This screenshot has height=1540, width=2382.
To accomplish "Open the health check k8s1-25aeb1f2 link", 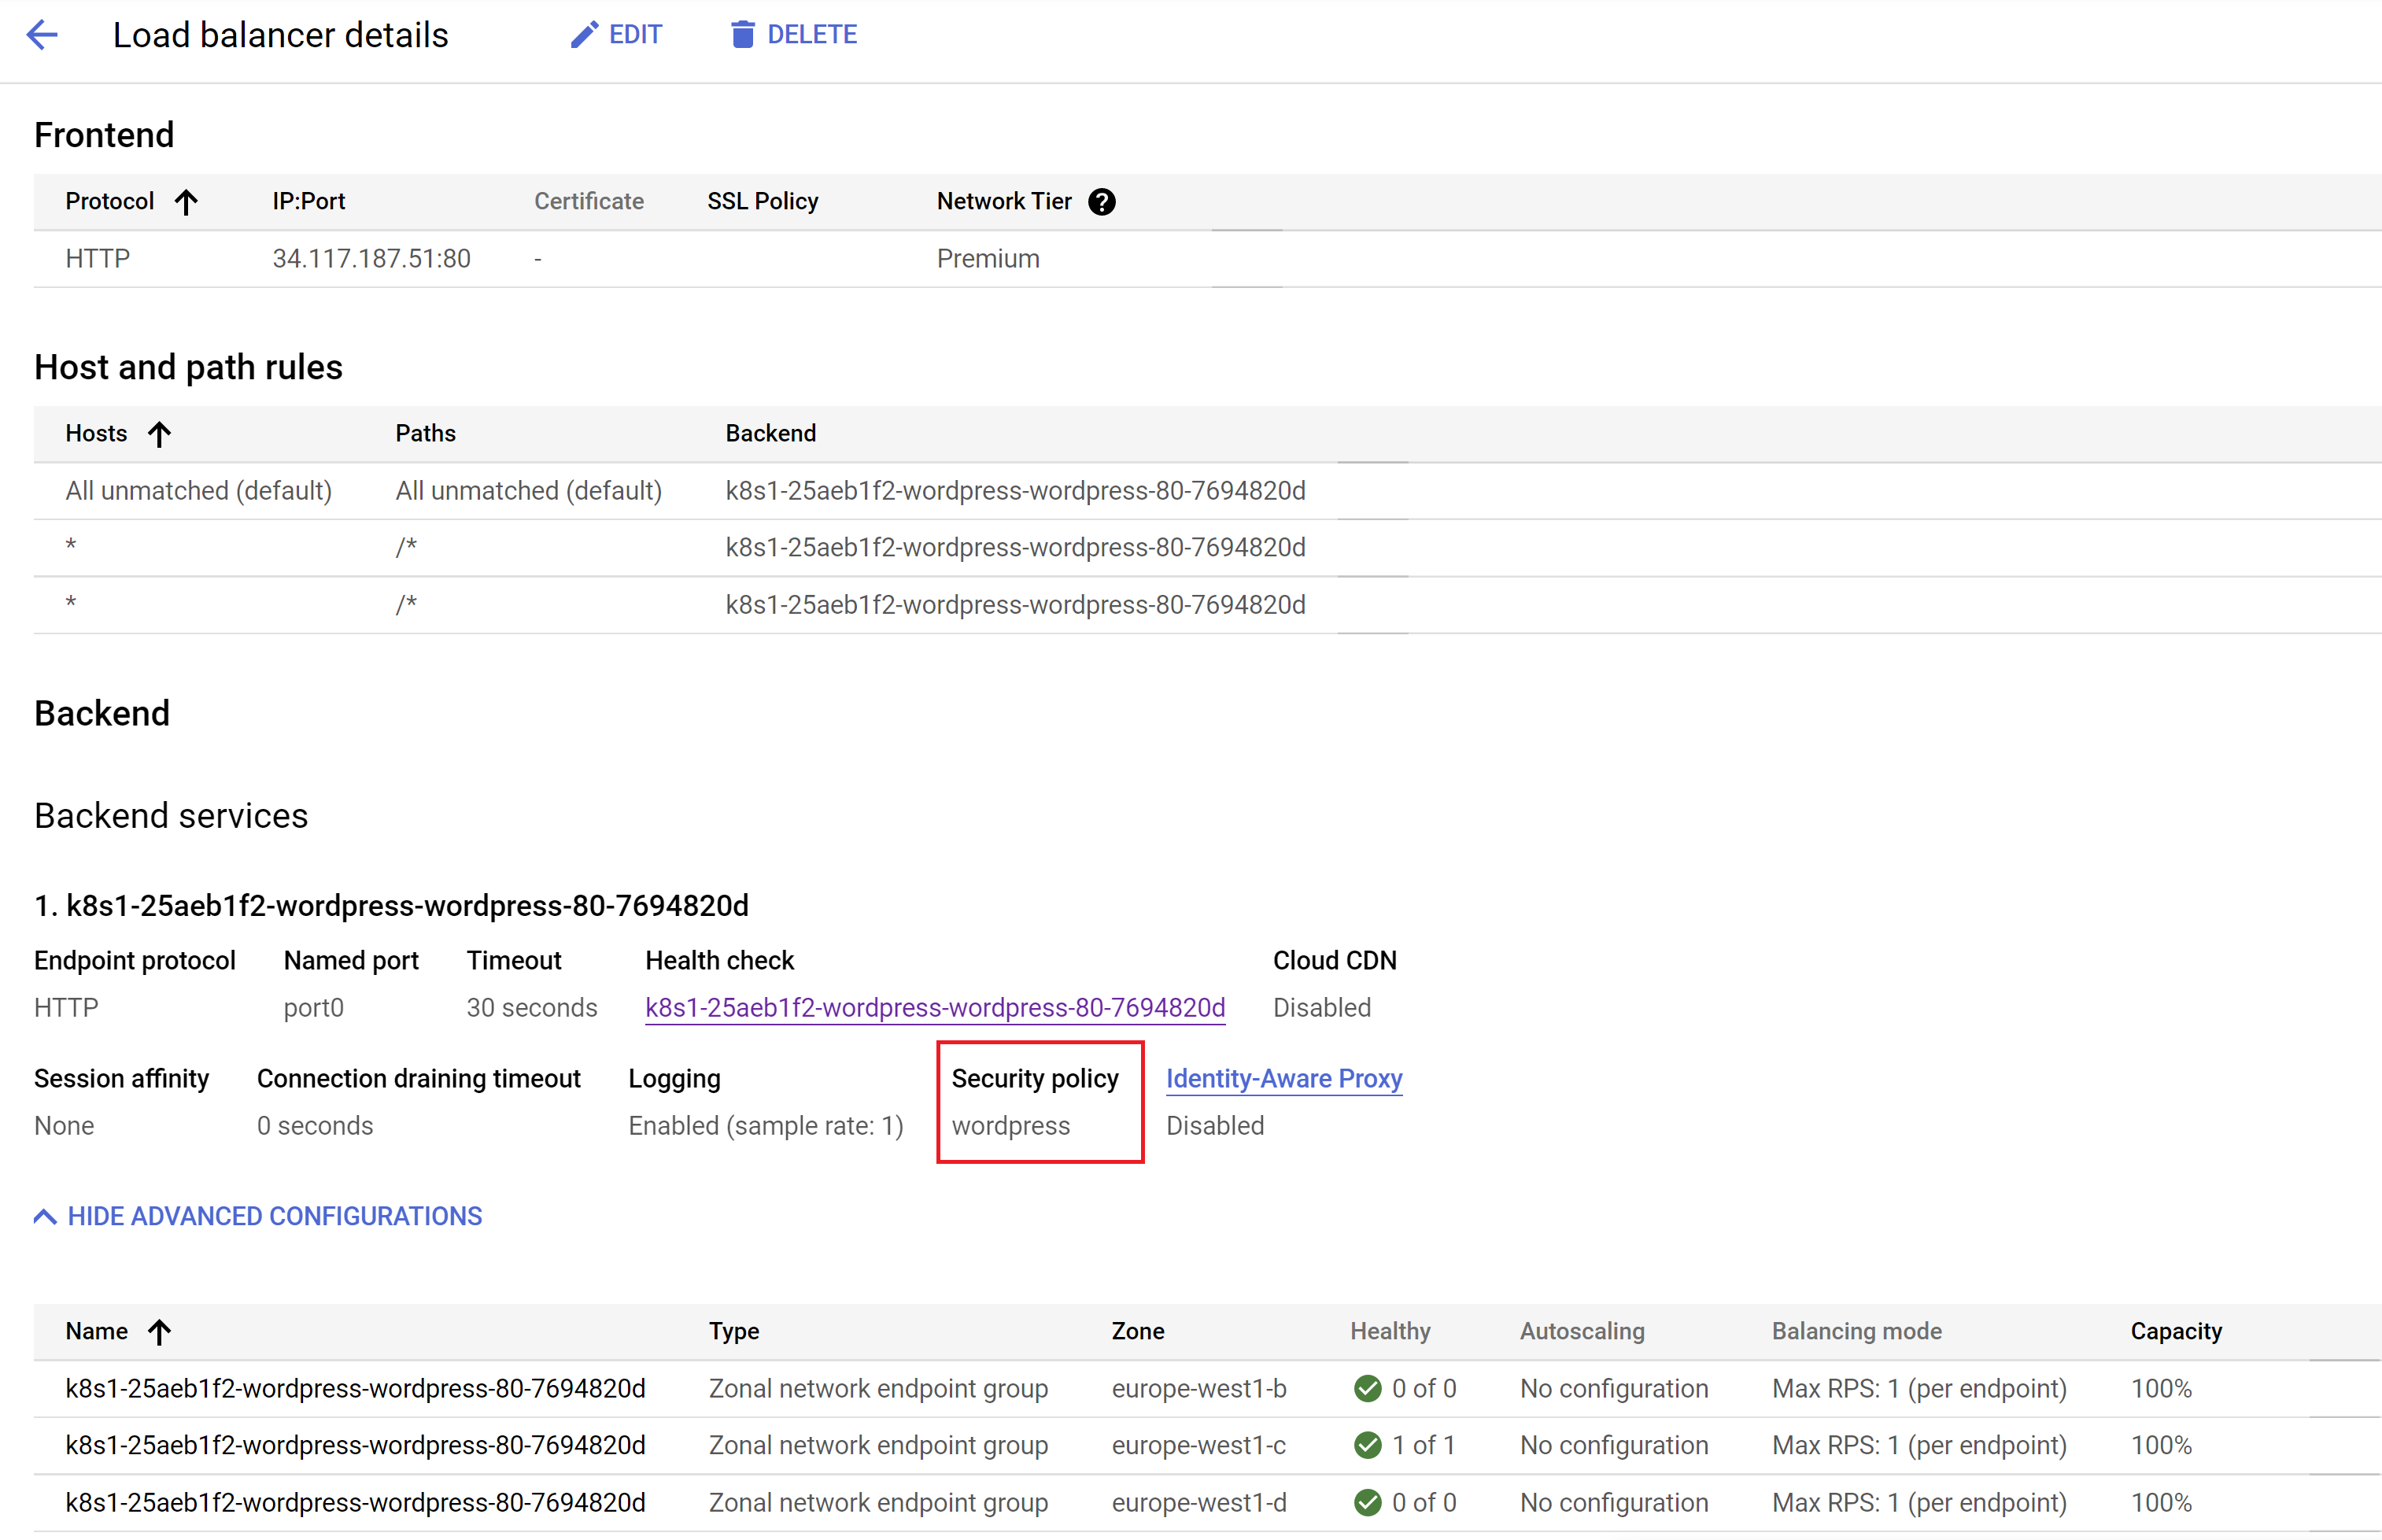I will click(x=933, y=1008).
